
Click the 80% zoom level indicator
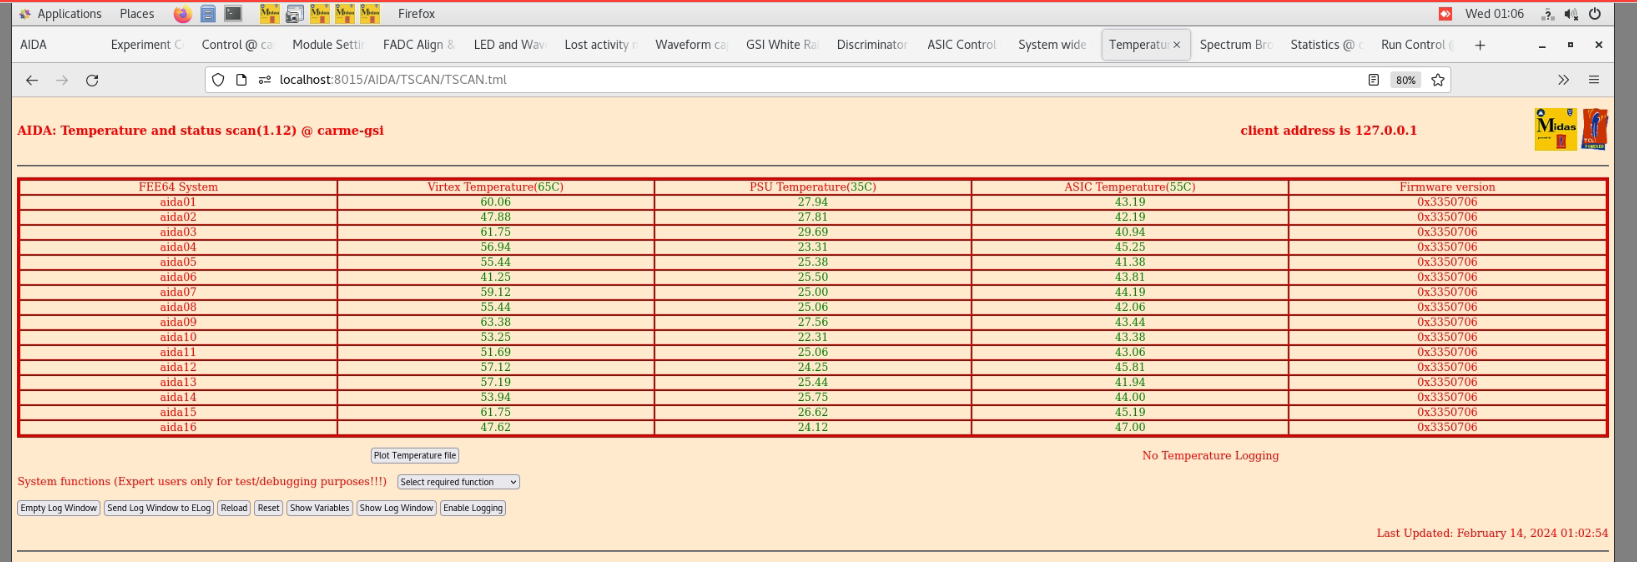[1406, 80]
